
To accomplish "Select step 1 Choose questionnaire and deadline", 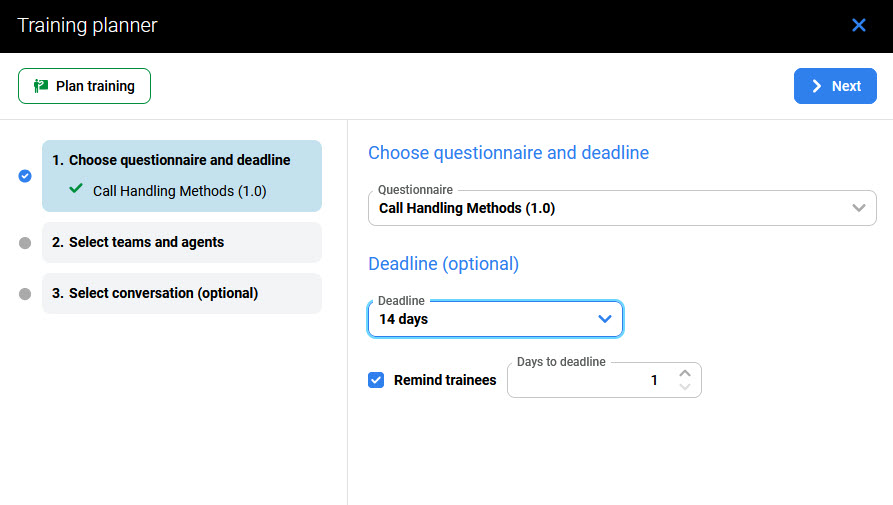I will point(182,160).
